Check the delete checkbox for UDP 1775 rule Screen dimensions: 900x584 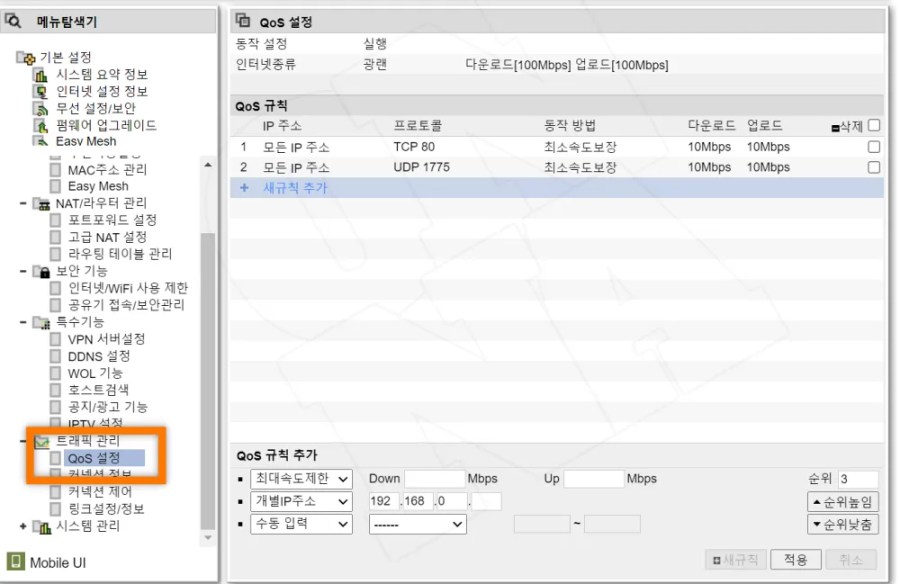(x=875, y=166)
